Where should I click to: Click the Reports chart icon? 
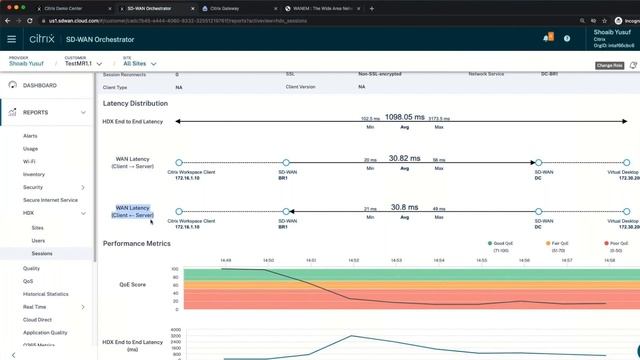(x=13, y=112)
